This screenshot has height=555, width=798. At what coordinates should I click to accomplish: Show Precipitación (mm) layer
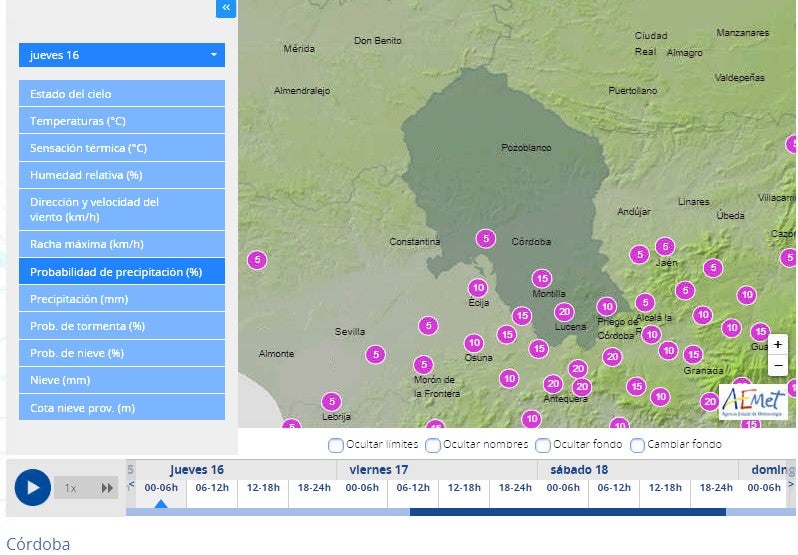tap(122, 299)
